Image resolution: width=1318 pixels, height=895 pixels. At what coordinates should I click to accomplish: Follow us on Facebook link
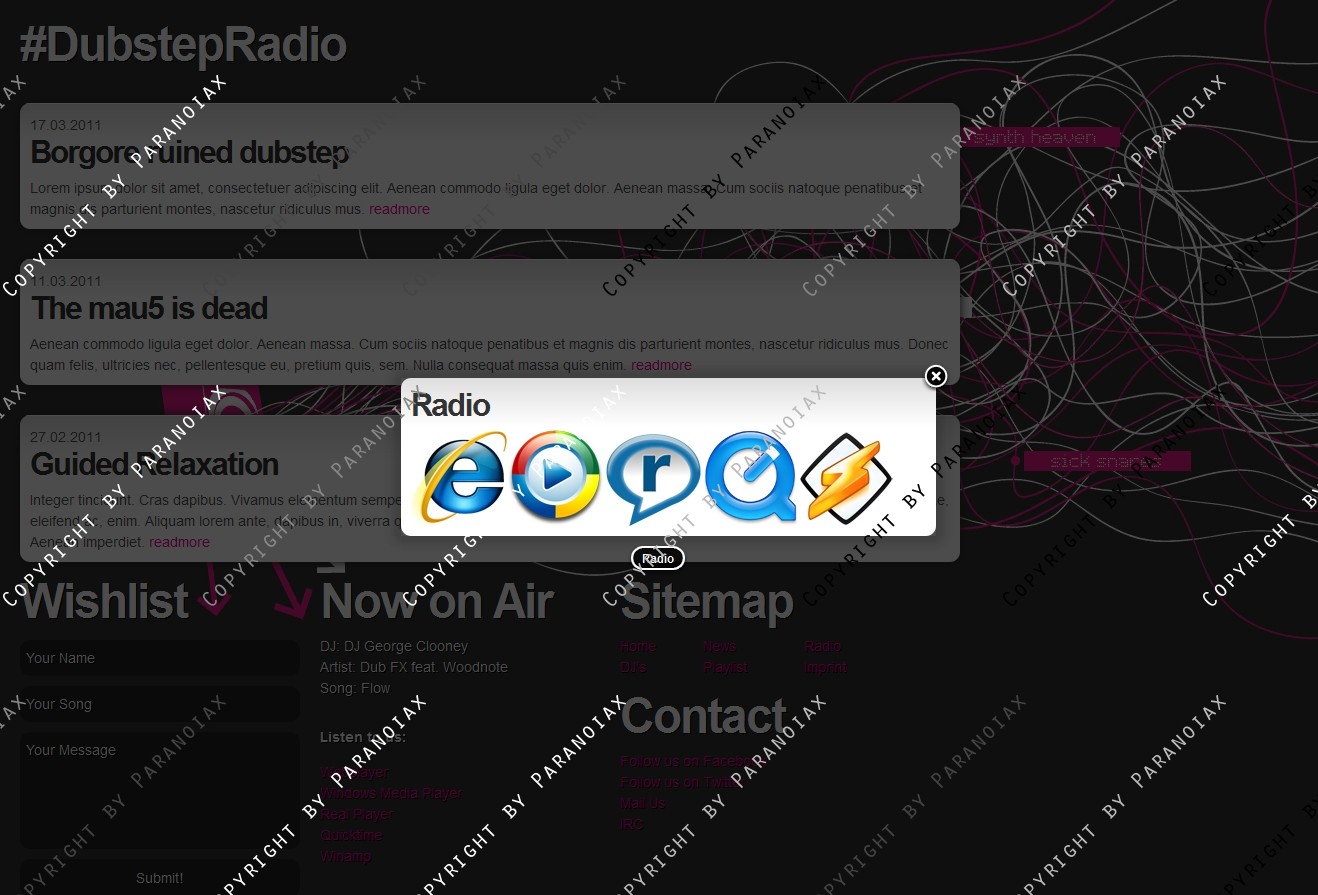(x=690, y=761)
